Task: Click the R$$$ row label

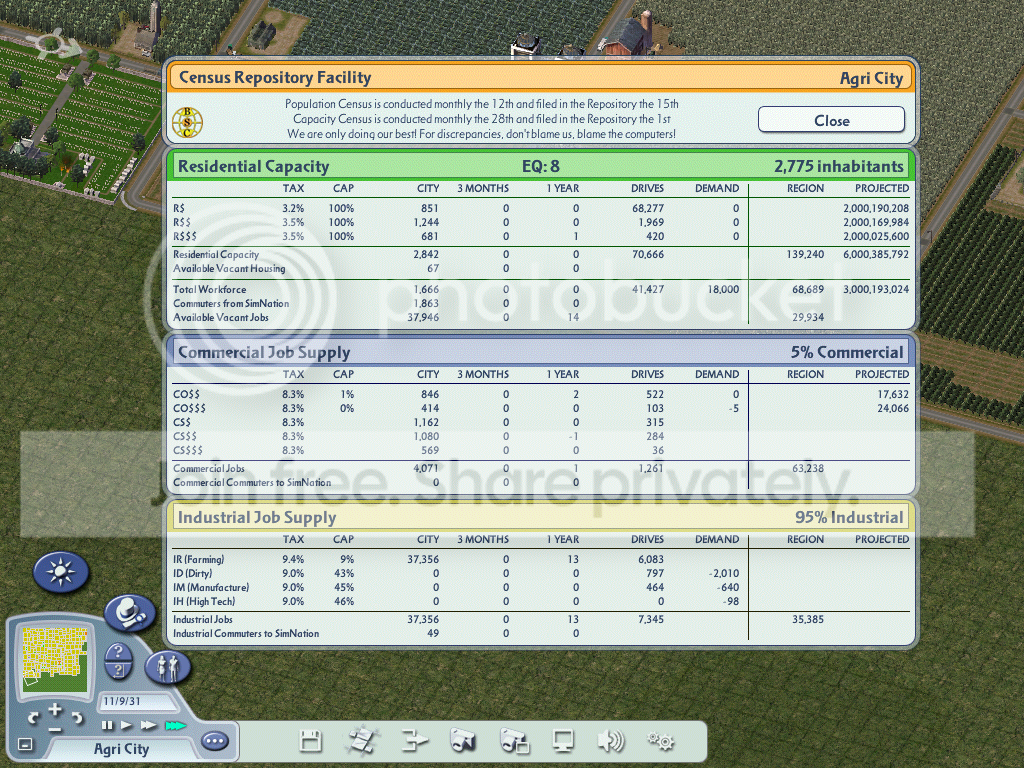Action: tap(185, 236)
